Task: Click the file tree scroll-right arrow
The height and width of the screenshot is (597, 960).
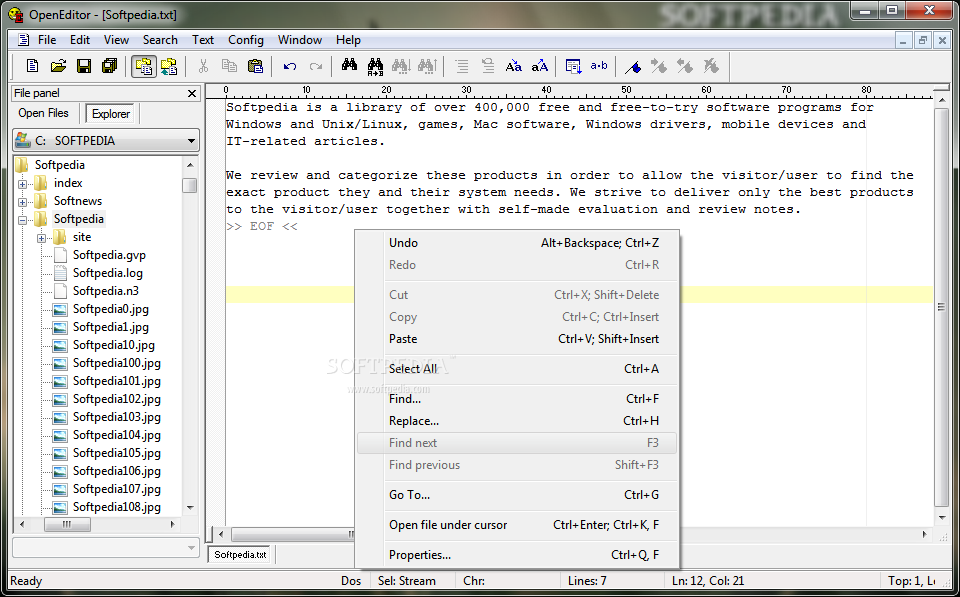Action: click(x=173, y=524)
